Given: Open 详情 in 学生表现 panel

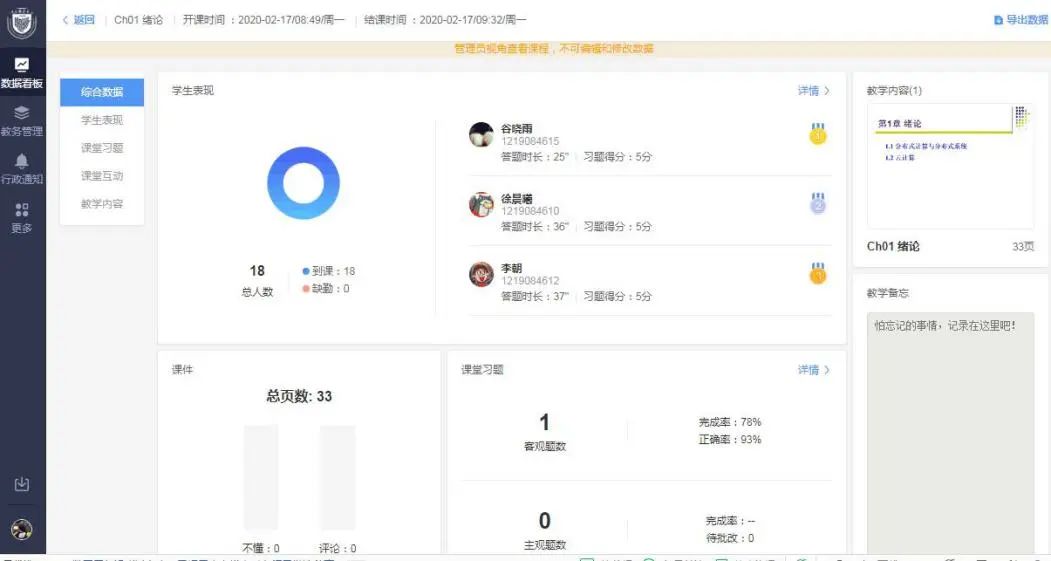Looking at the screenshot, I should (x=814, y=90).
